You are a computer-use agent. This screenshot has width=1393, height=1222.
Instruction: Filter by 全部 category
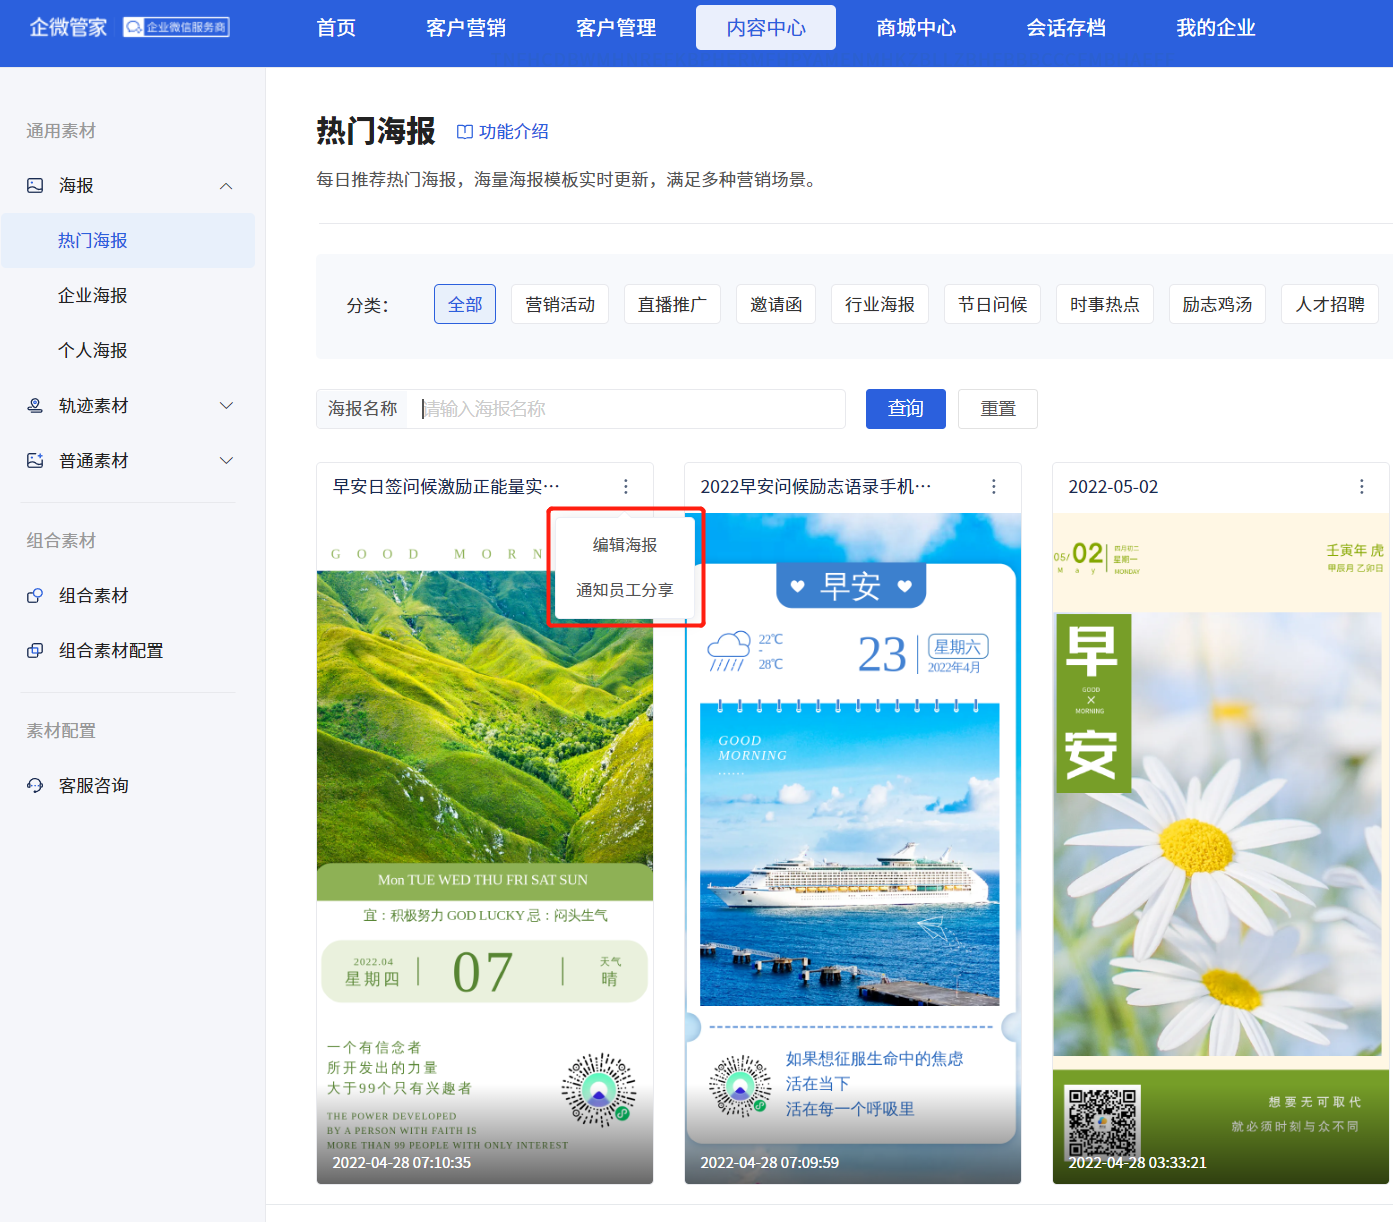465,304
